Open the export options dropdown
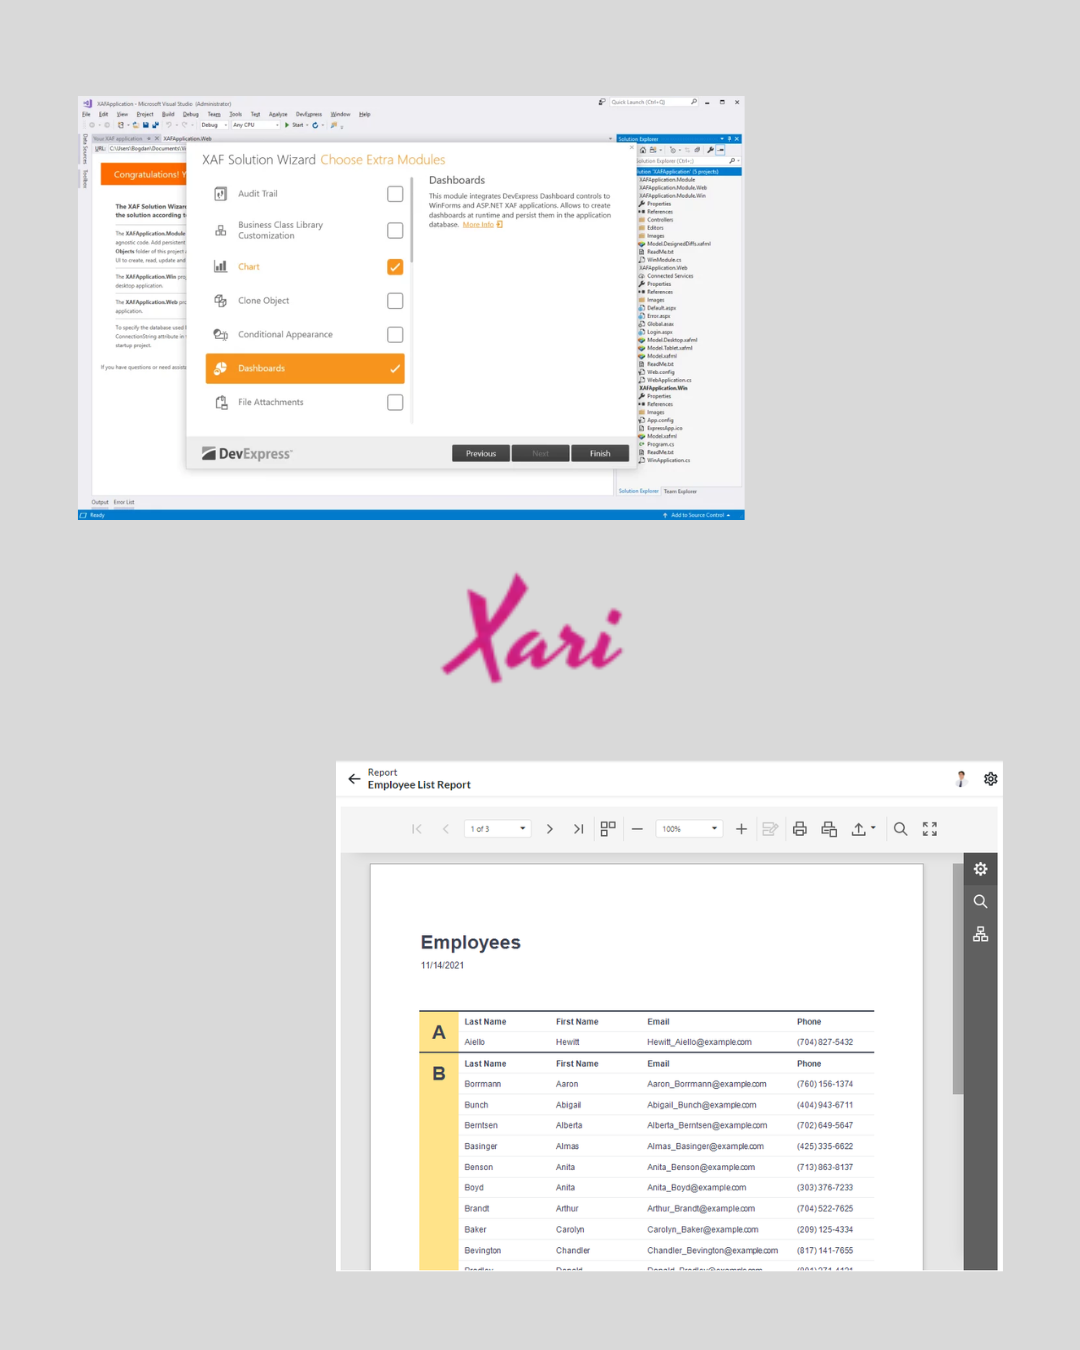 point(863,829)
